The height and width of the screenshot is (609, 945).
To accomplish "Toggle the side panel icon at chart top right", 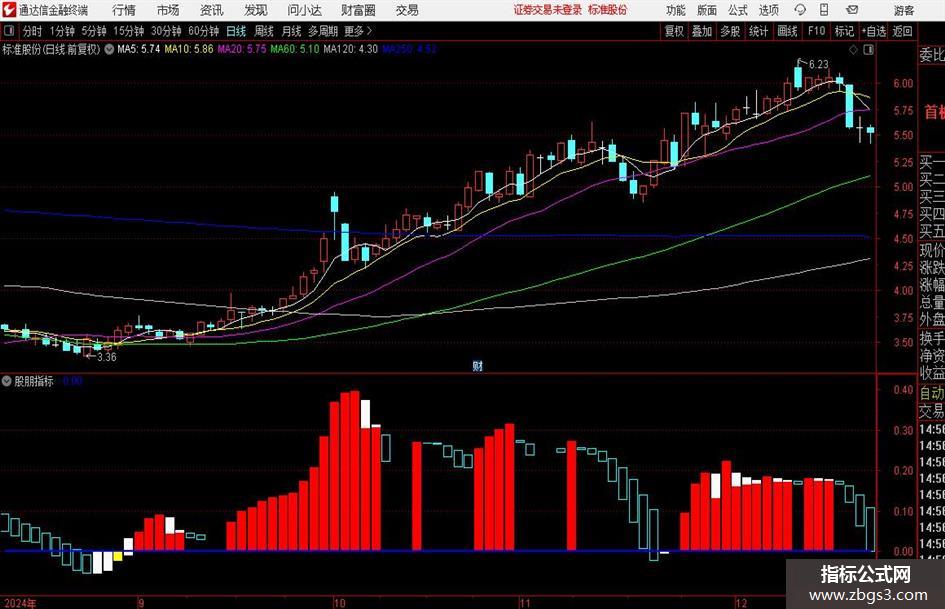I will 868,50.
